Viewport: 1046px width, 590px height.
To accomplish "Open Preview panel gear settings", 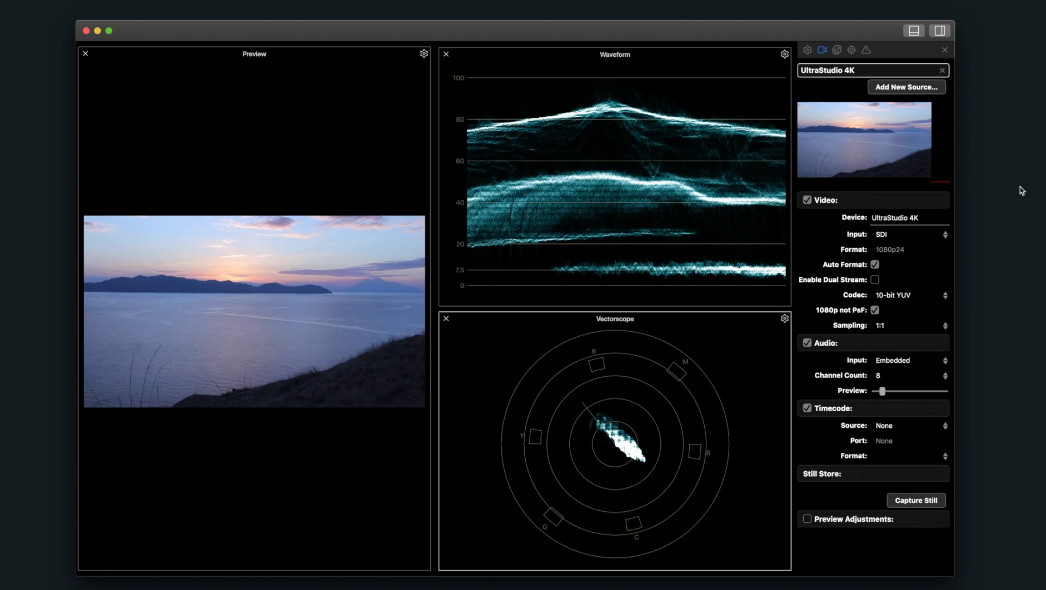I will tap(424, 54).
